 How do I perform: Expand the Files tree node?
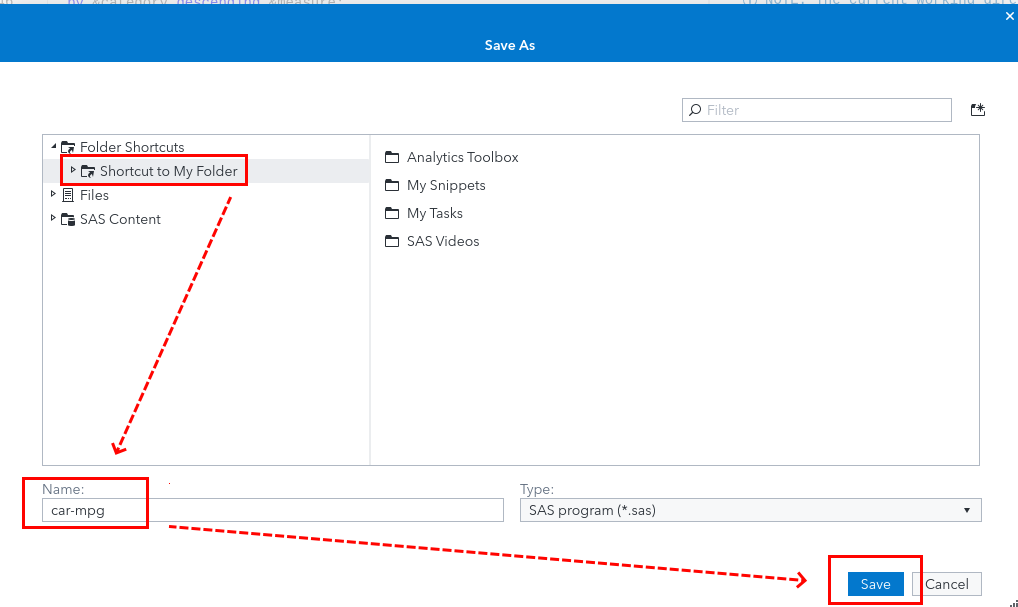[x=54, y=195]
